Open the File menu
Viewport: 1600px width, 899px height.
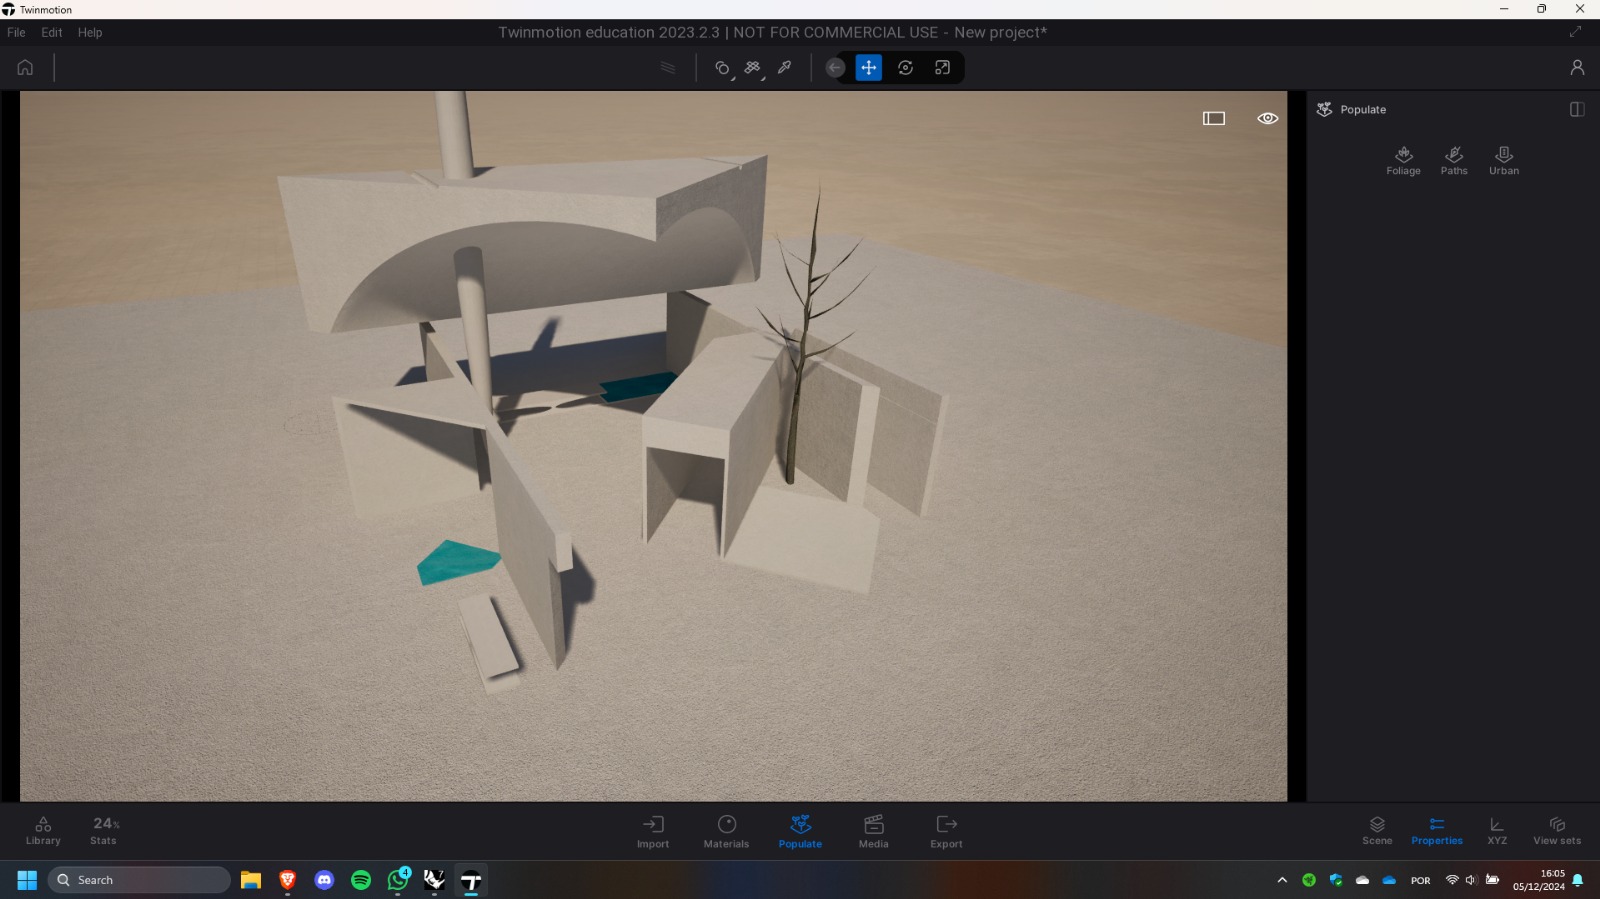[16, 32]
